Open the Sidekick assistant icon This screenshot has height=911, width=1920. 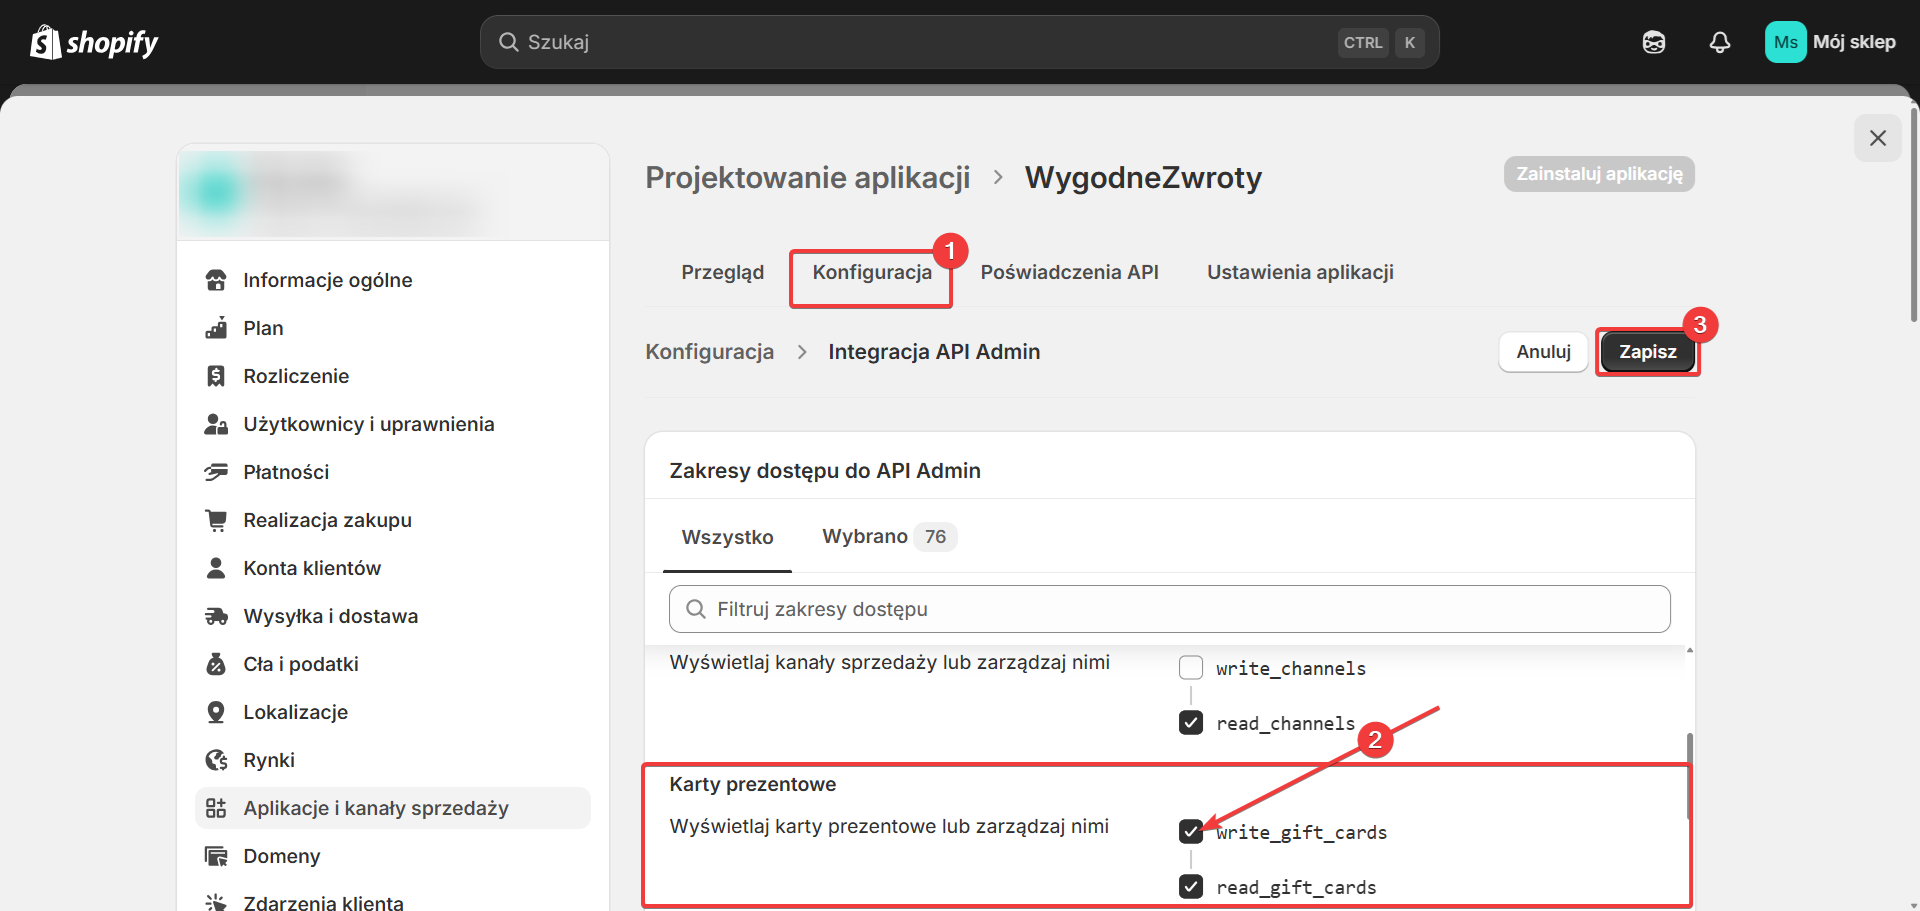(x=1653, y=42)
